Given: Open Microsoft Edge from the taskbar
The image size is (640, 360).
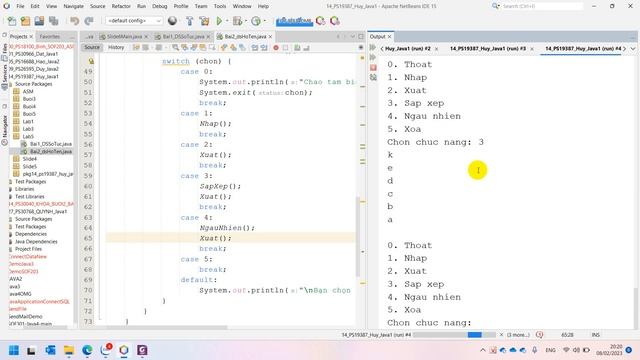Looking at the screenshot, I should [x=87, y=350].
